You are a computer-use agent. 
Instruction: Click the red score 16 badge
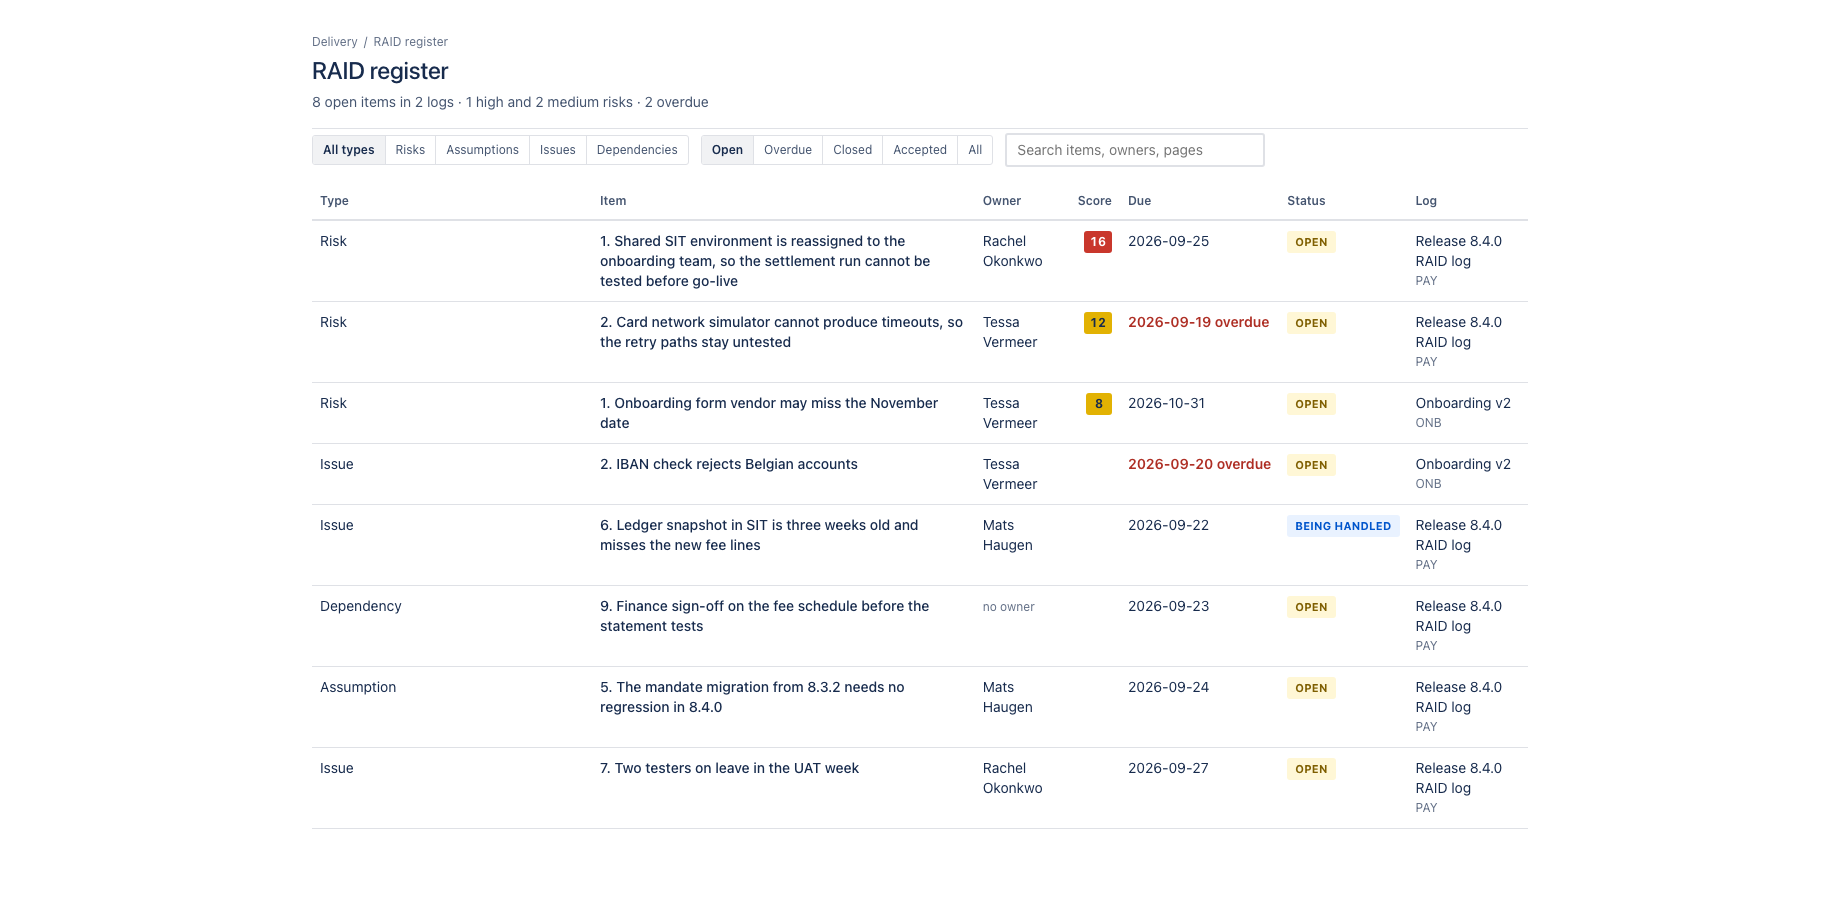[1098, 242]
